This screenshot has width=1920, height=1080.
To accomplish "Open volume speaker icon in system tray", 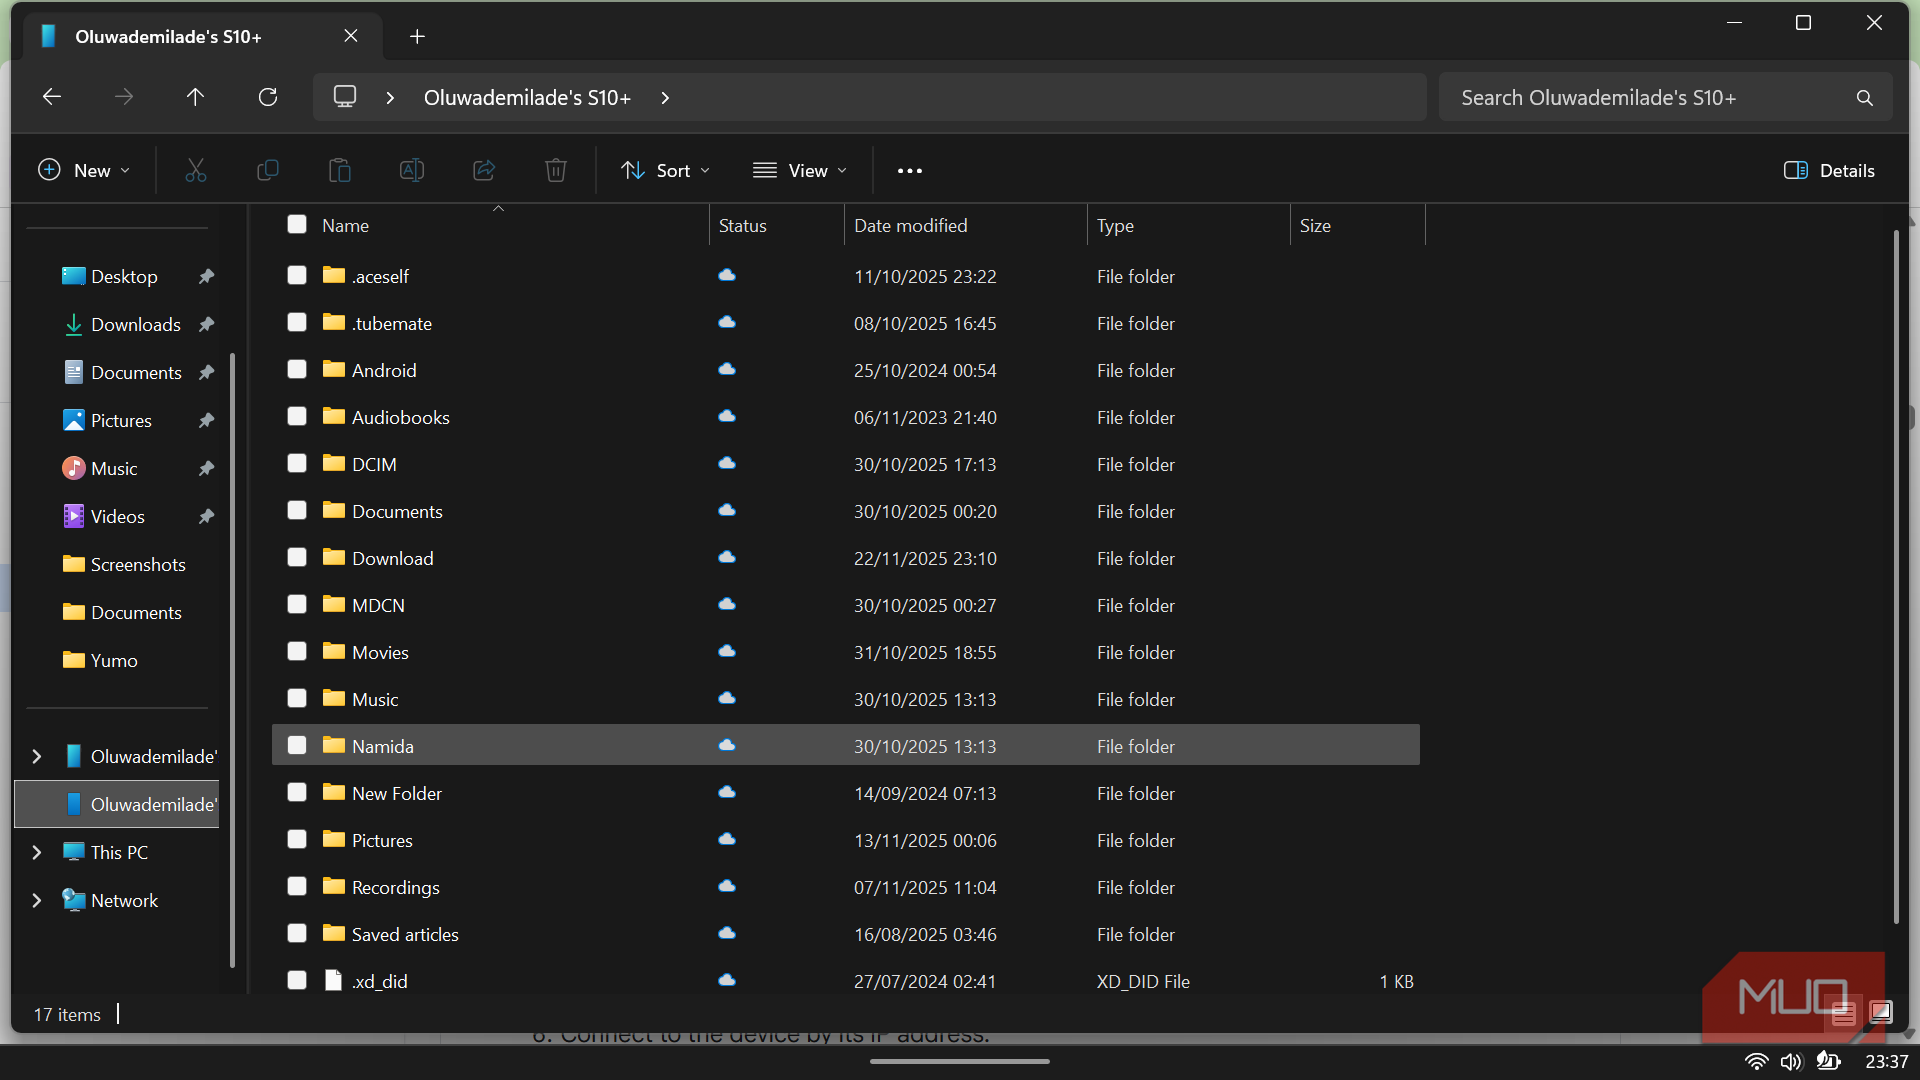I will (x=1791, y=1062).
